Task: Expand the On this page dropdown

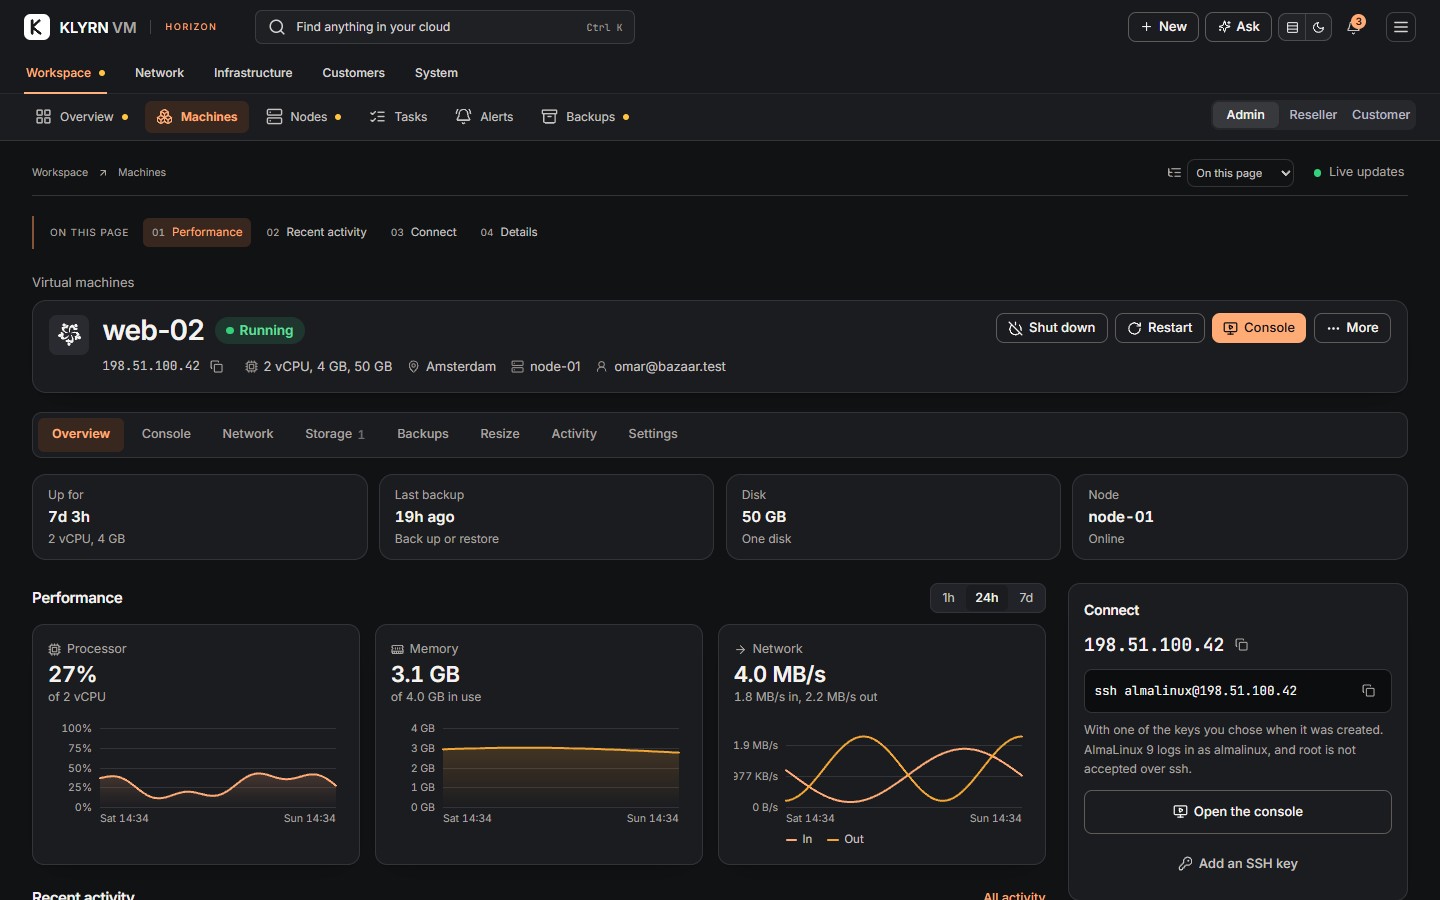Action: click(1241, 173)
